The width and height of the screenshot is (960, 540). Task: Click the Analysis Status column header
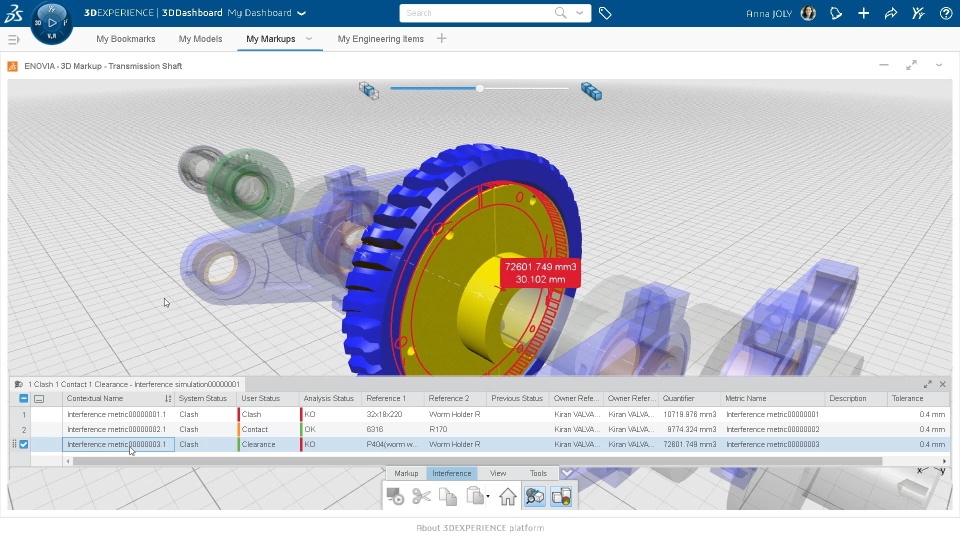pyautogui.click(x=329, y=399)
